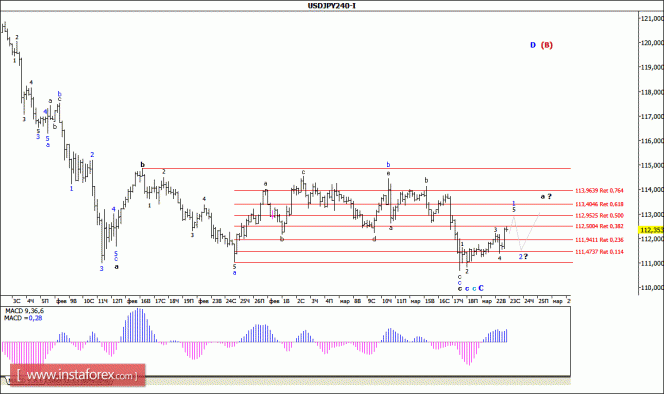The image size is (664, 394).
Task: Click the www.instaforex.com watermark link
Action: (x=77, y=375)
